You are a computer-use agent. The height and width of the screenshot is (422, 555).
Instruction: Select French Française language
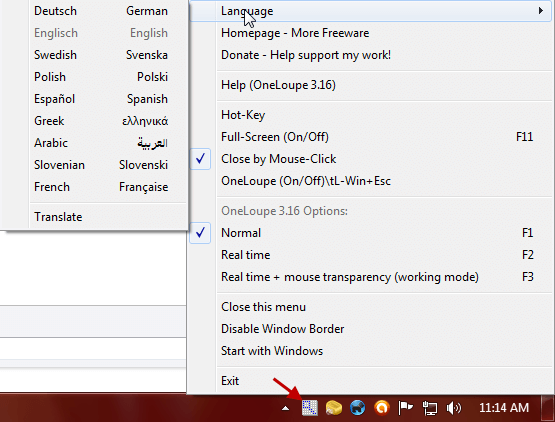point(101,187)
